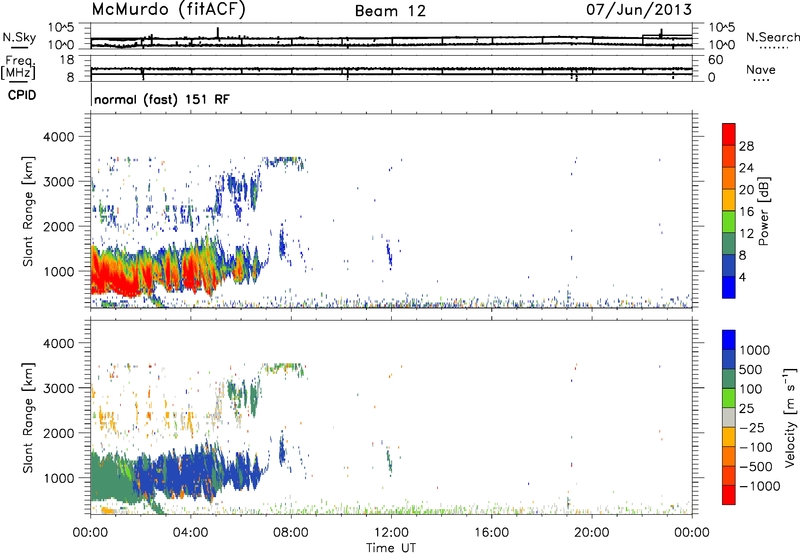Click the Beam 12 label
The width and height of the screenshot is (800, 554).
click(390, 11)
